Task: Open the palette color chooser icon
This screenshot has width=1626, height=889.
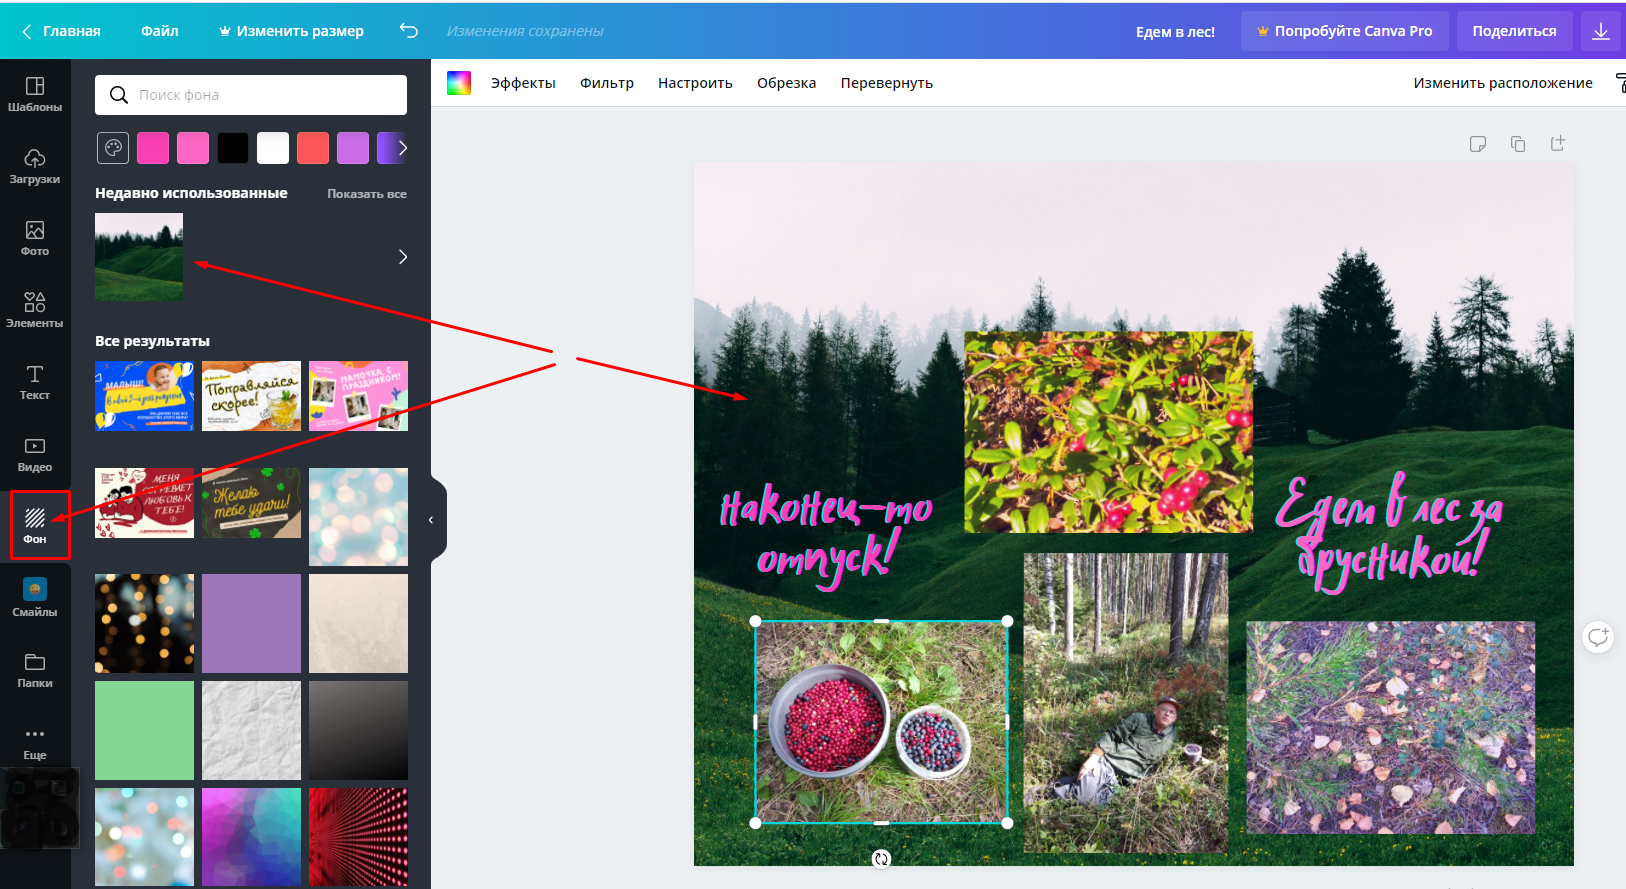Action: pos(113,148)
